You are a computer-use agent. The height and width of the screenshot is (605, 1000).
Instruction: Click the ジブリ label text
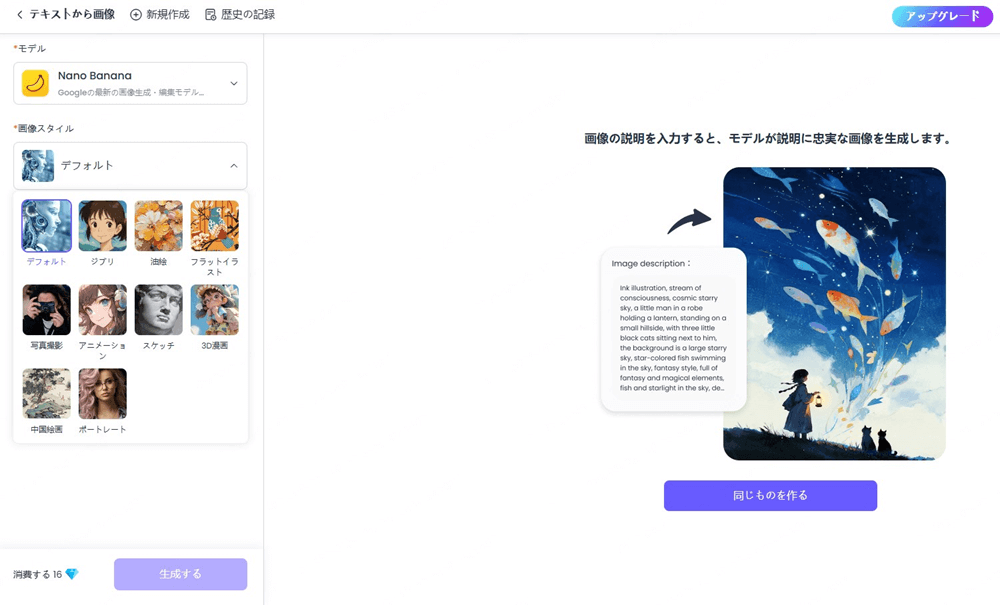point(103,261)
